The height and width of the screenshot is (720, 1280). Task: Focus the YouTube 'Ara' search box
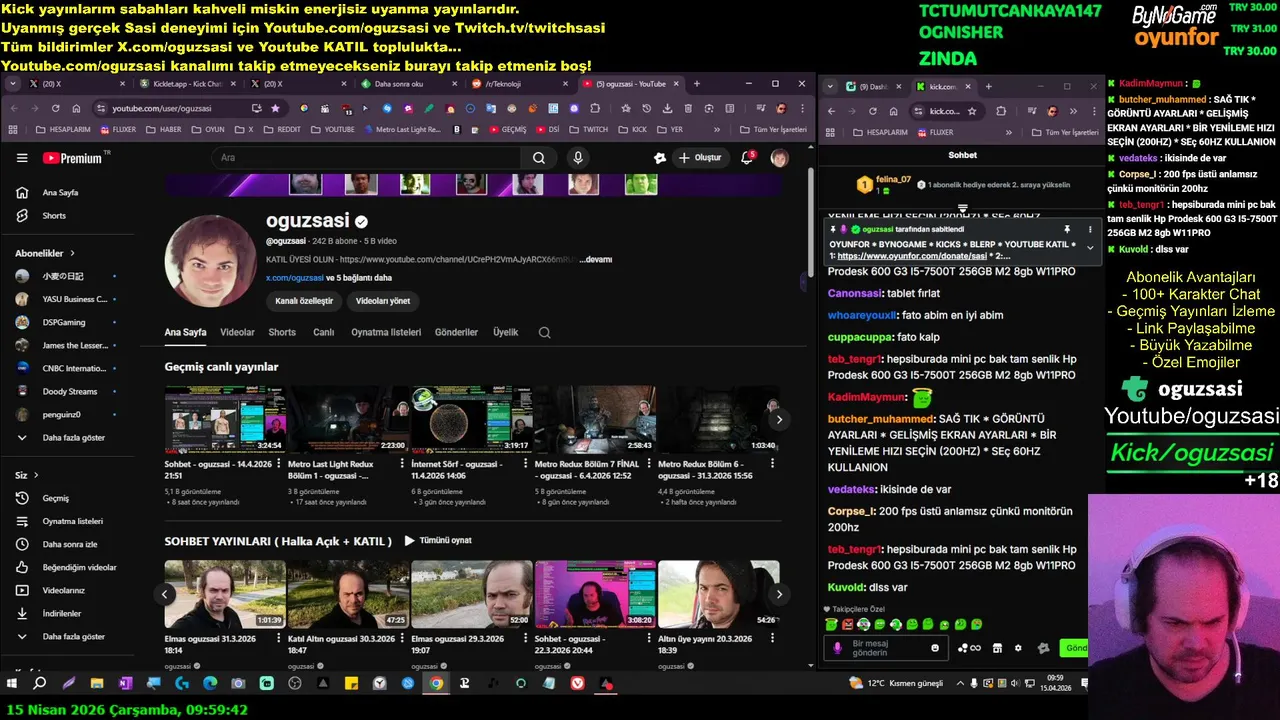coord(365,157)
